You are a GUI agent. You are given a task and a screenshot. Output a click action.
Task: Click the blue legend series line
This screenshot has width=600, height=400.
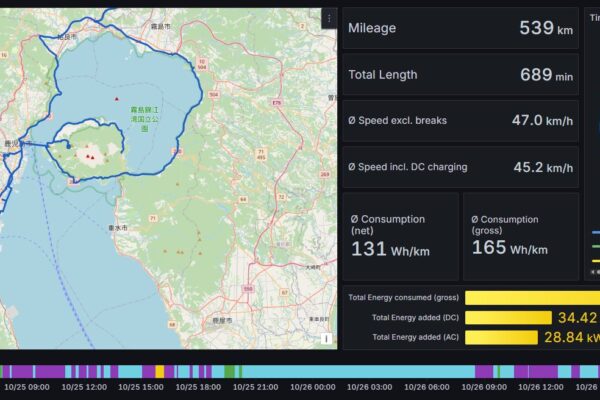point(594,232)
